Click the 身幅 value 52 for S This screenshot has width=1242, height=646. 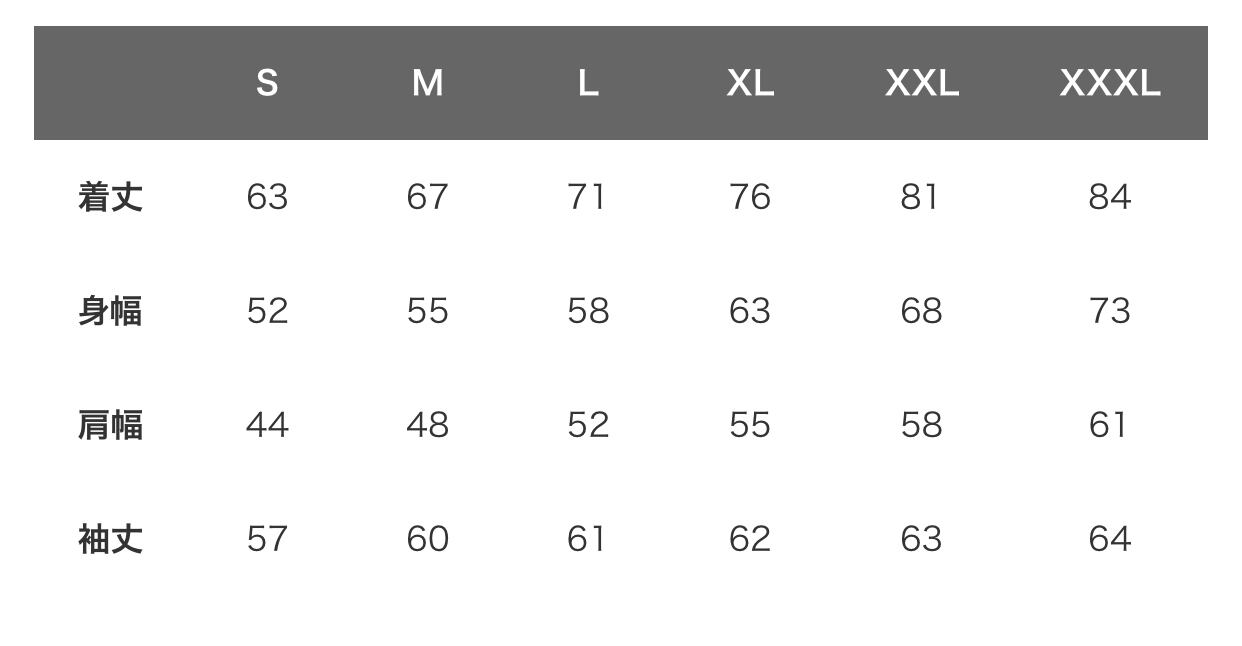coord(267,311)
